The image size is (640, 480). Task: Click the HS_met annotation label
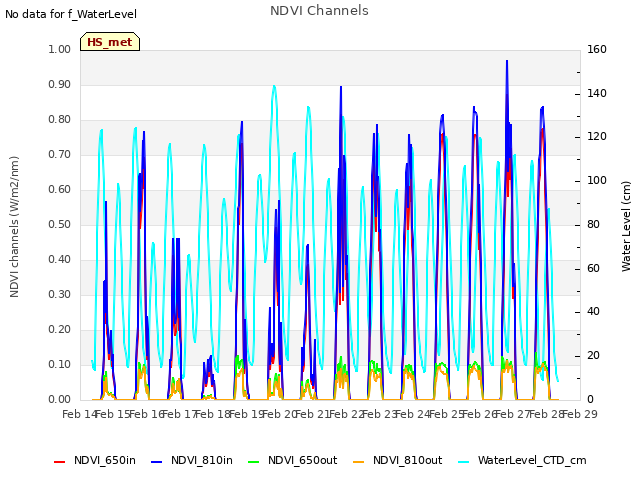click(110, 42)
